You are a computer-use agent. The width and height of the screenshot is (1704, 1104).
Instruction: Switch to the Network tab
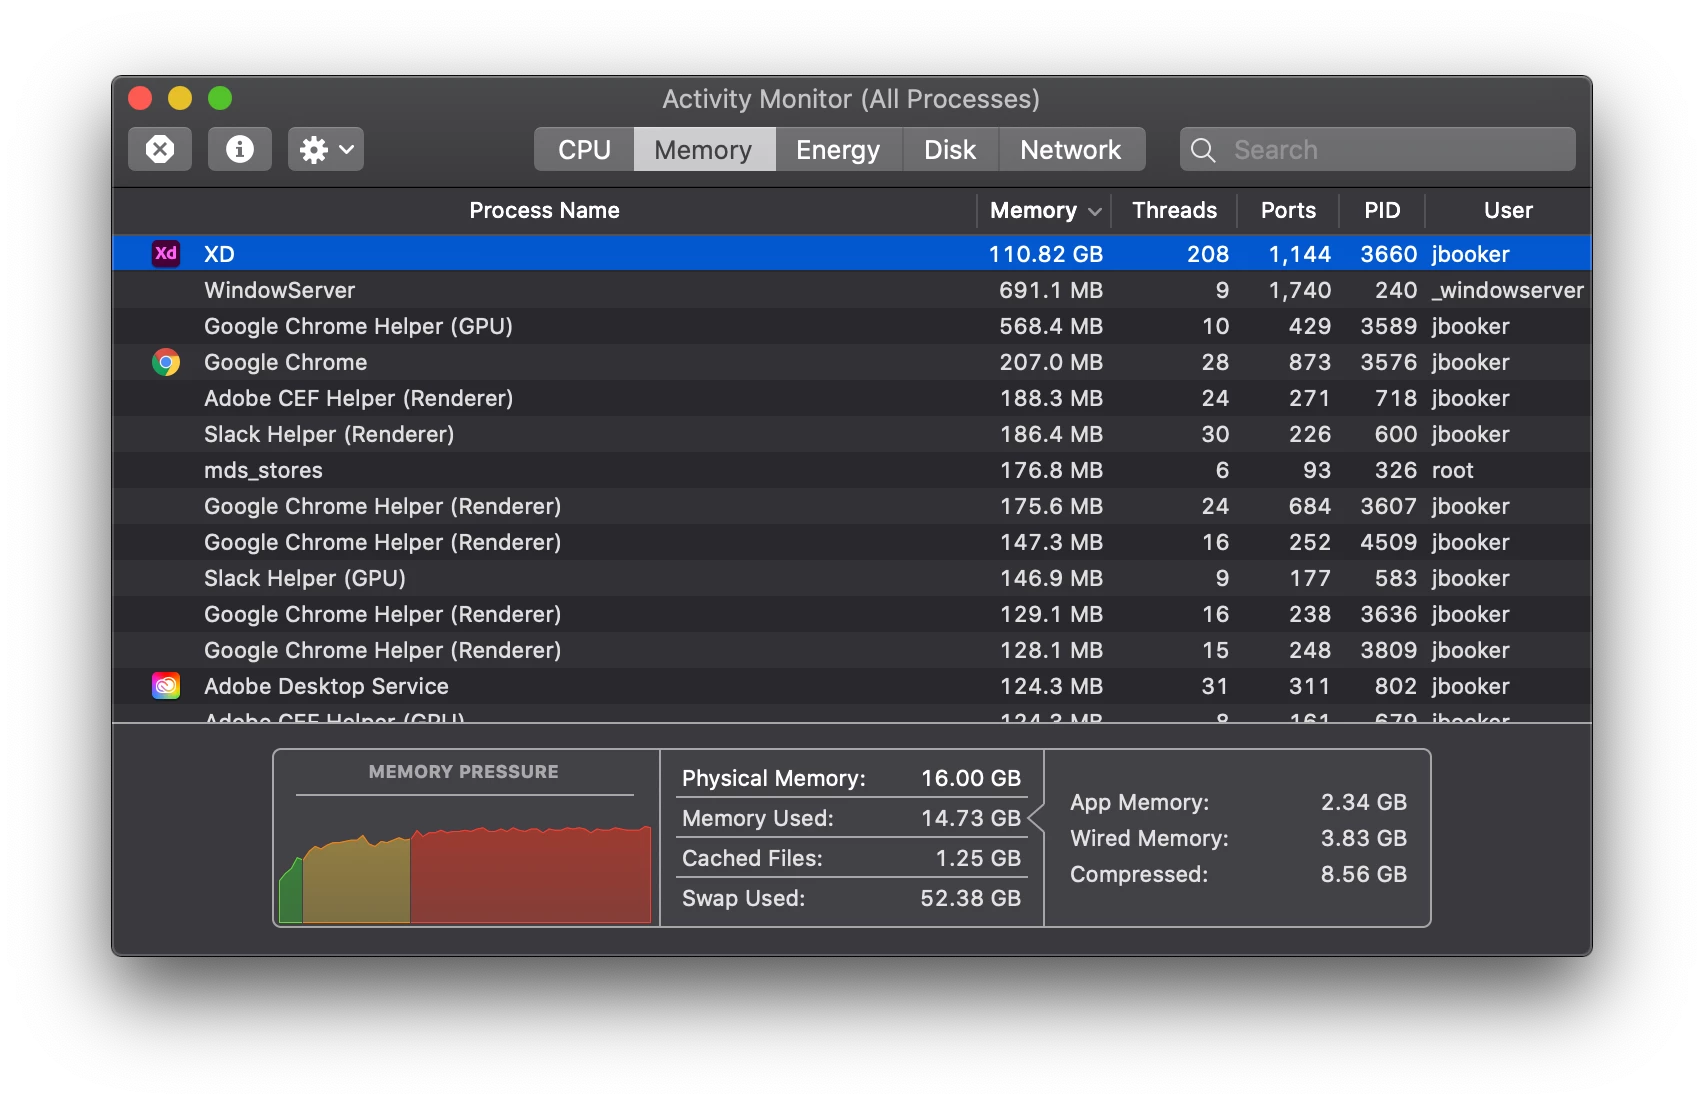click(x=1071, y=149)
